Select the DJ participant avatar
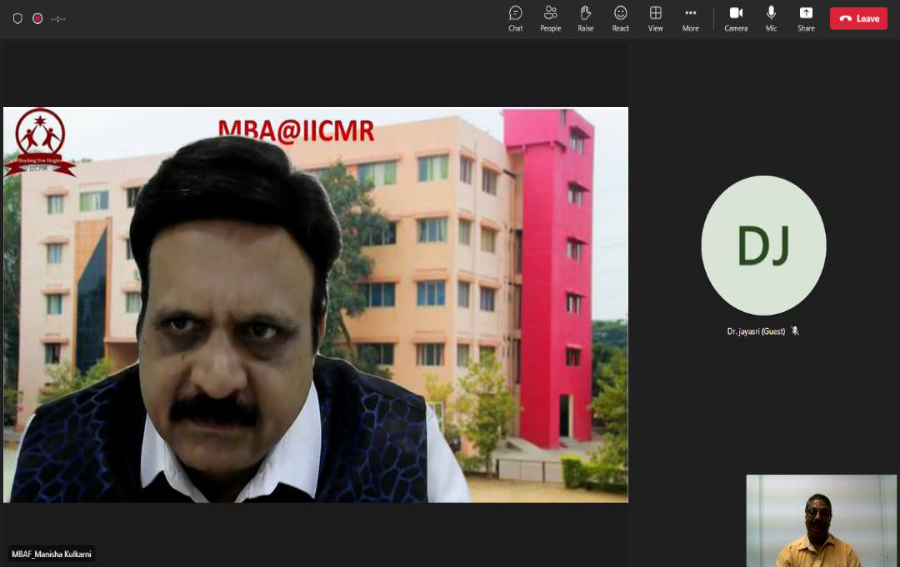Screen dimensions: 900x567 coord(763,246)
